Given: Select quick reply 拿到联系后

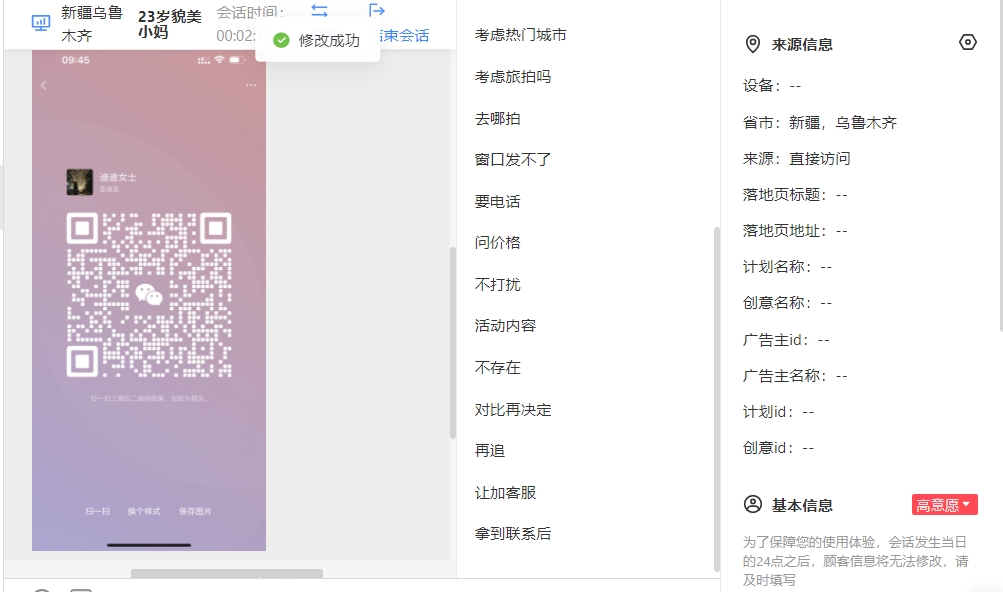Looking at the screenshot, I should pyautogui.click(x=513, y=534).
